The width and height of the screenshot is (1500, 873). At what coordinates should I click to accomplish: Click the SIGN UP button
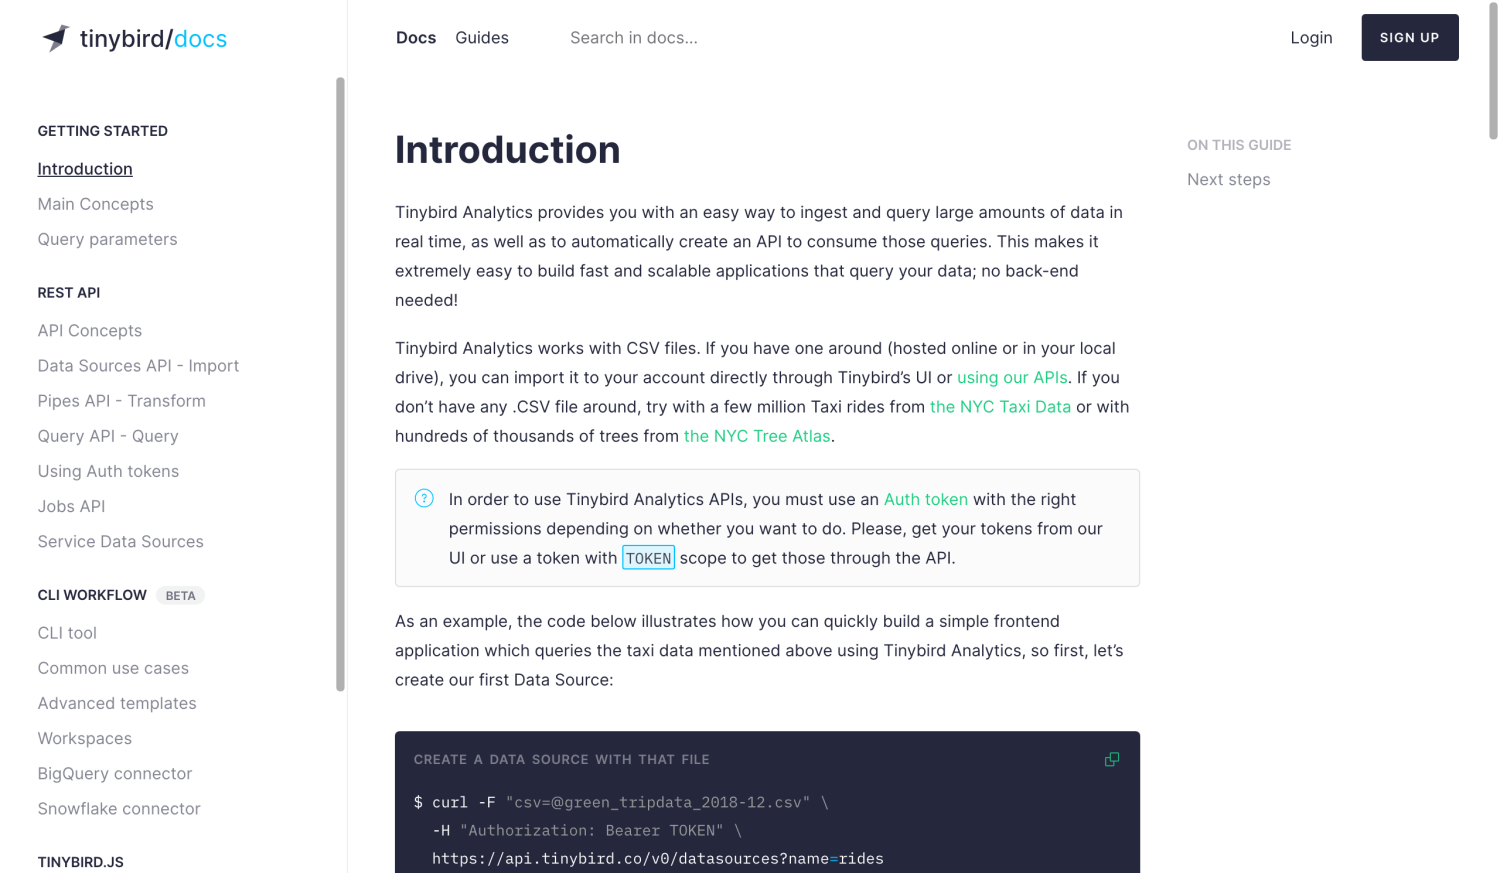pos(1409,37)
